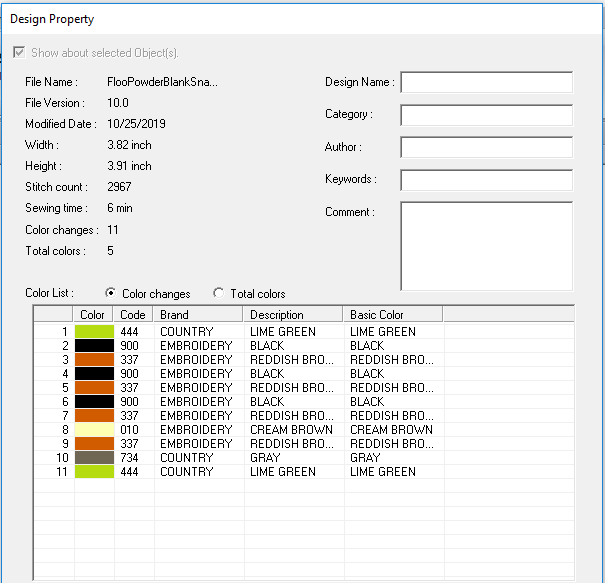The width and height of the screenshot is (605, 583).
Task: Click the Design Name input field
Action: pos(486,82)
